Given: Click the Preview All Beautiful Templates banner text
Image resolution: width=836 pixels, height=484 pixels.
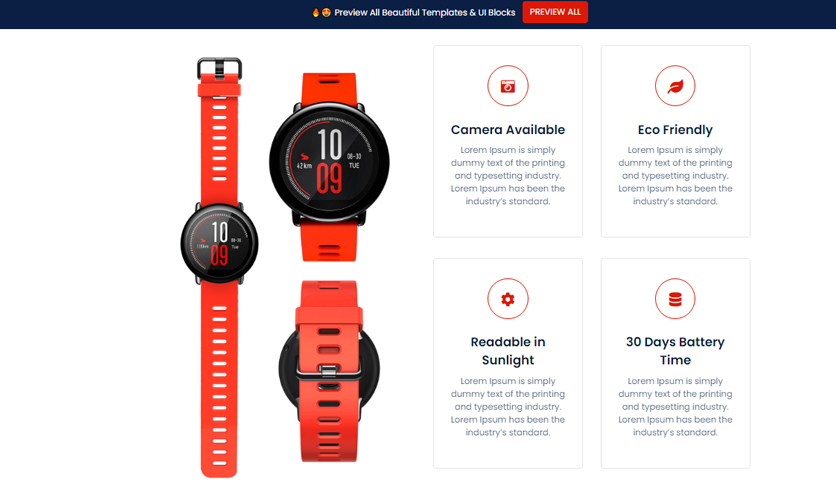Looking at the screenshot, I should [424, 12].
